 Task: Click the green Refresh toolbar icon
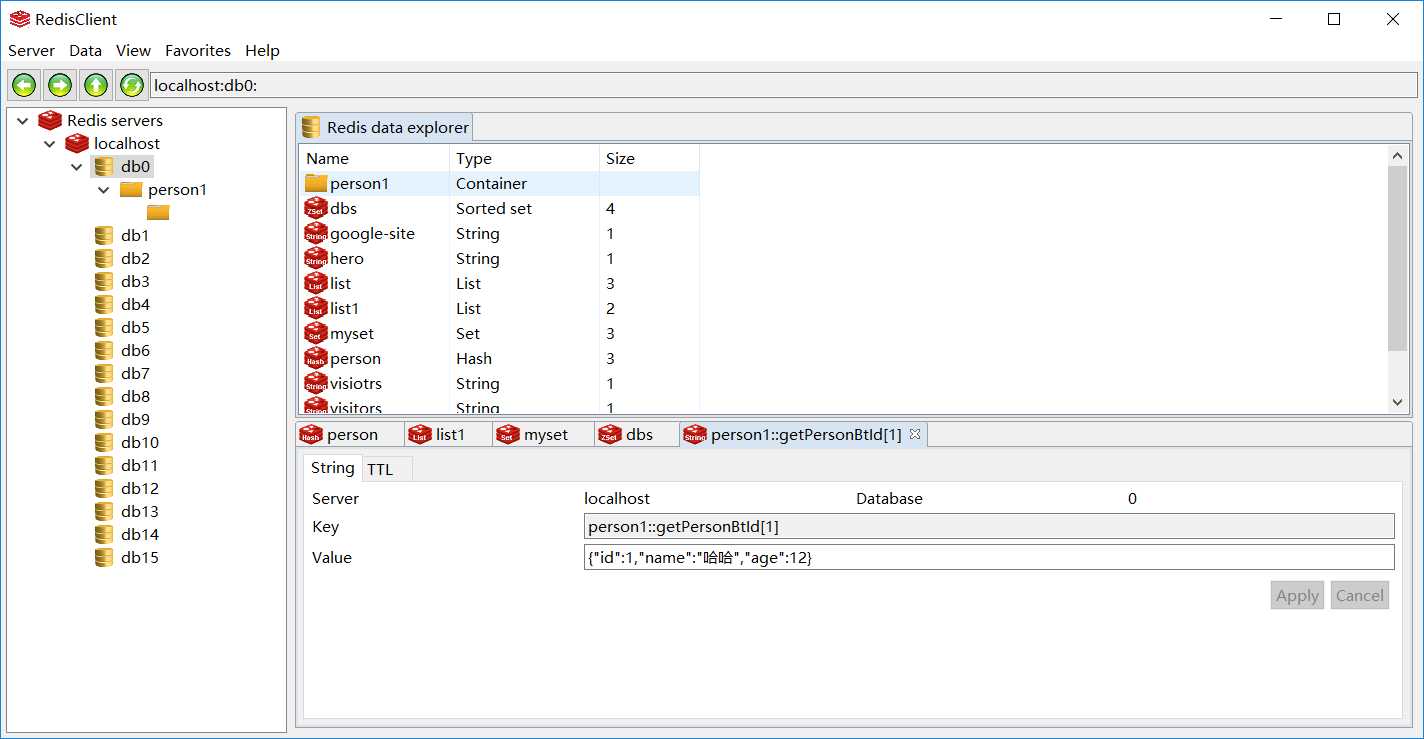[x=132, y=85]
